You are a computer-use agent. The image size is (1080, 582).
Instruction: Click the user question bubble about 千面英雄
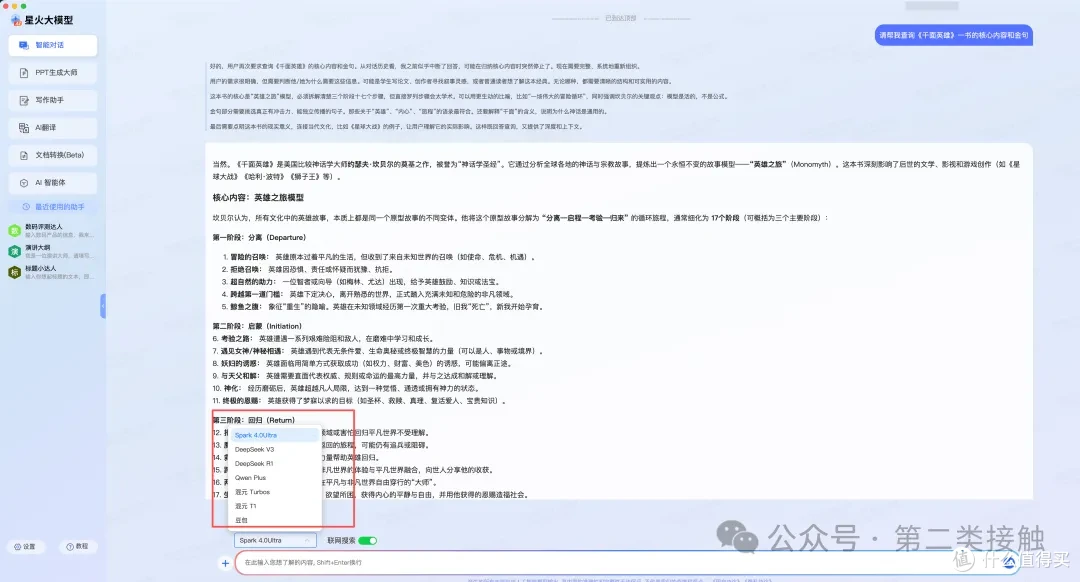[x=954, y=35]
